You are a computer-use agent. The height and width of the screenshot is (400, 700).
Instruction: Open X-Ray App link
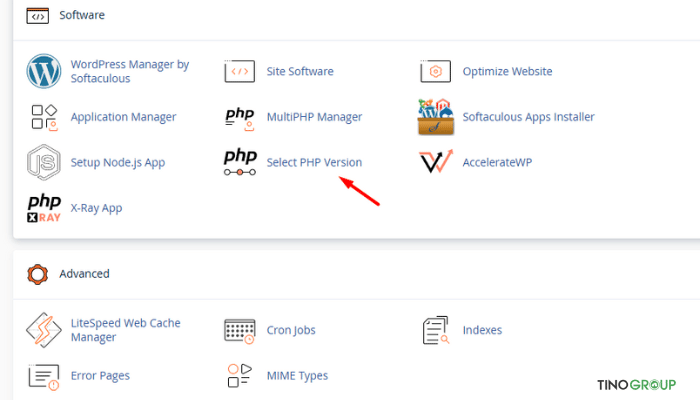coord(96,208)
